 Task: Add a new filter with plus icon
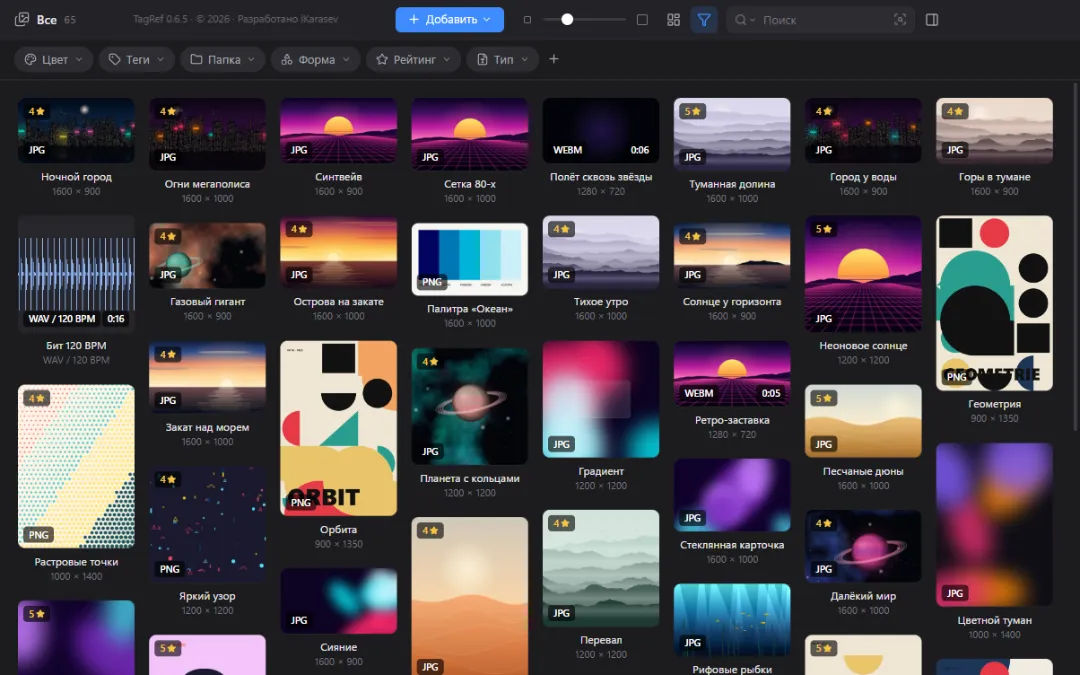coord(554,59)
